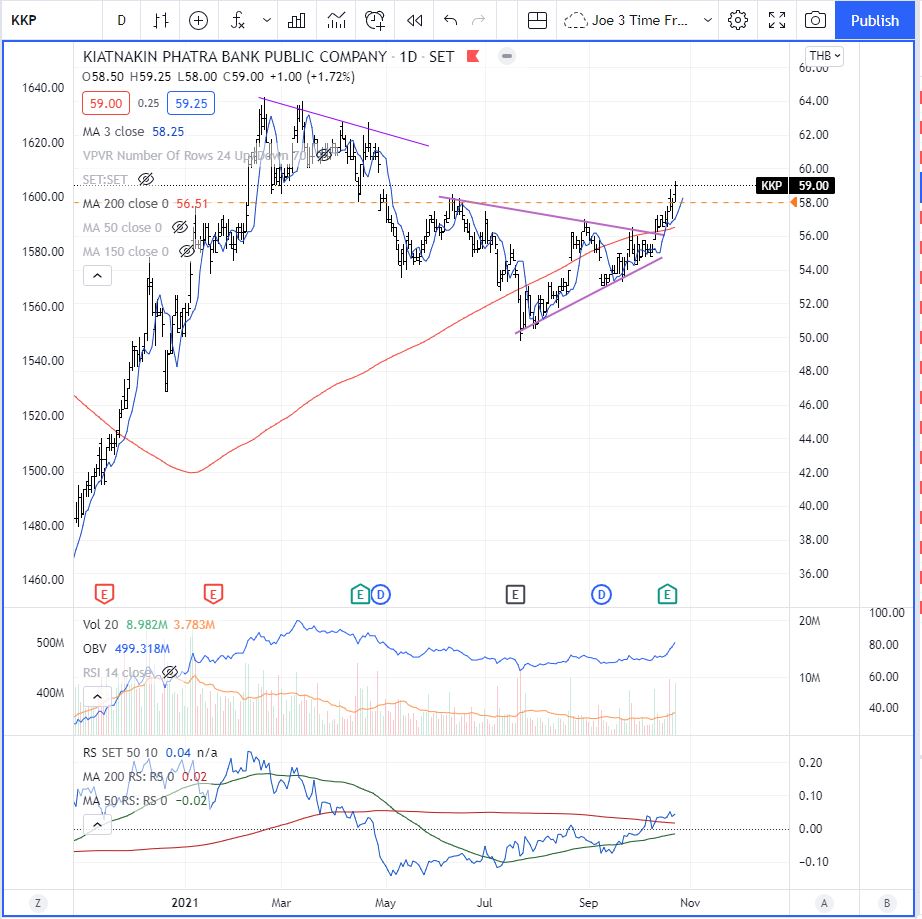Select chart layout grid icon
This screenshot has width=922, height=919.
click(x=537, y=21)
